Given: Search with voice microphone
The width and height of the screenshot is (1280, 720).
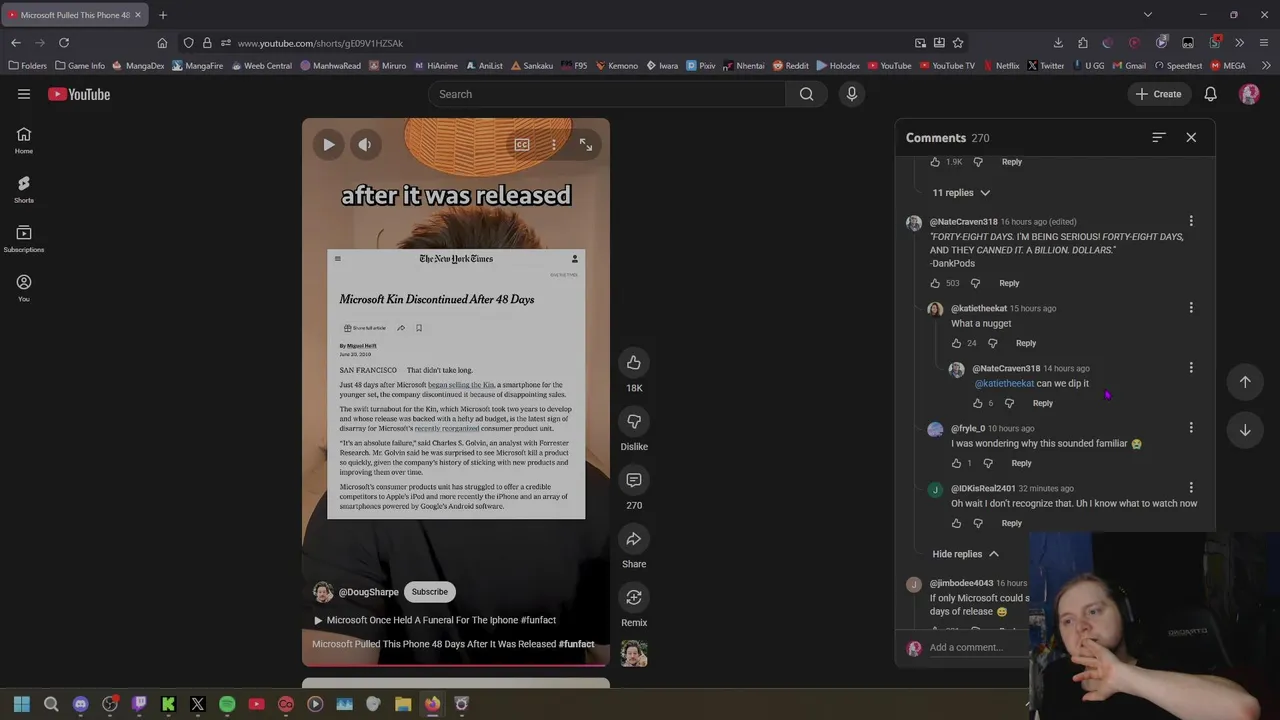Looking at the screenshot, I should [852, 94].
